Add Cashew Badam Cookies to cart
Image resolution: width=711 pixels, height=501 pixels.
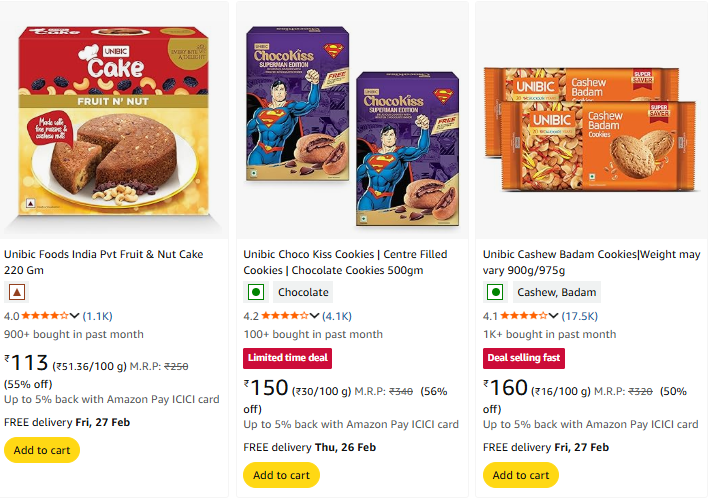click(521, 475)
